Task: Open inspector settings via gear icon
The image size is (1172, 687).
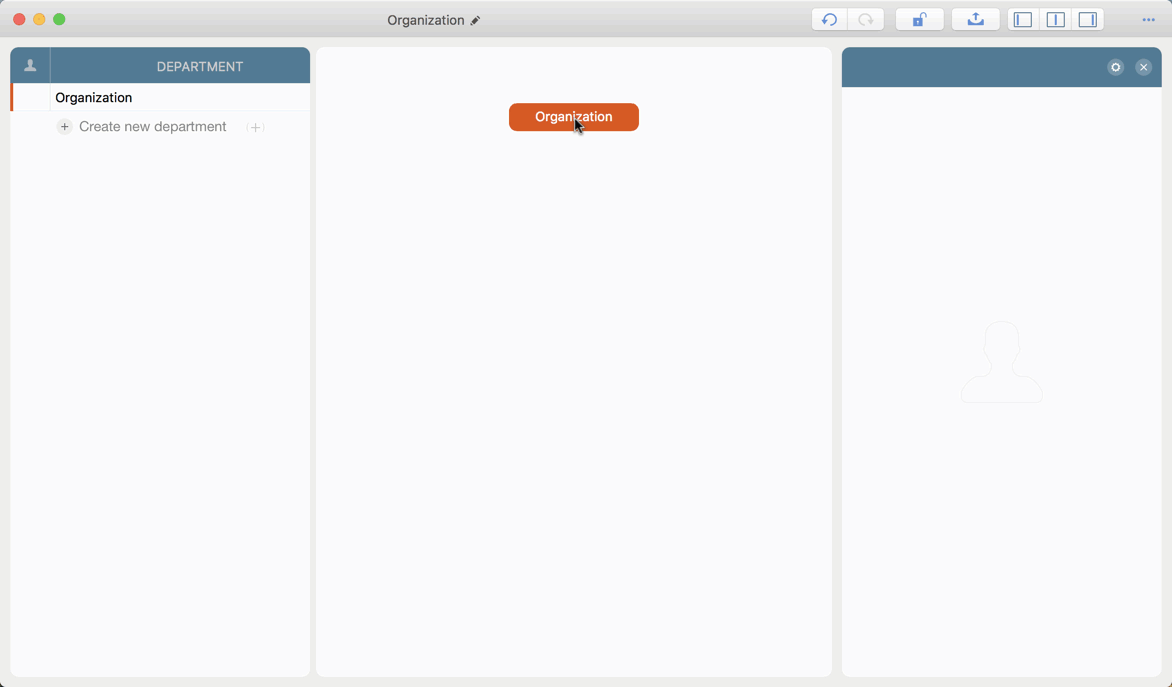Action: 1116,67
